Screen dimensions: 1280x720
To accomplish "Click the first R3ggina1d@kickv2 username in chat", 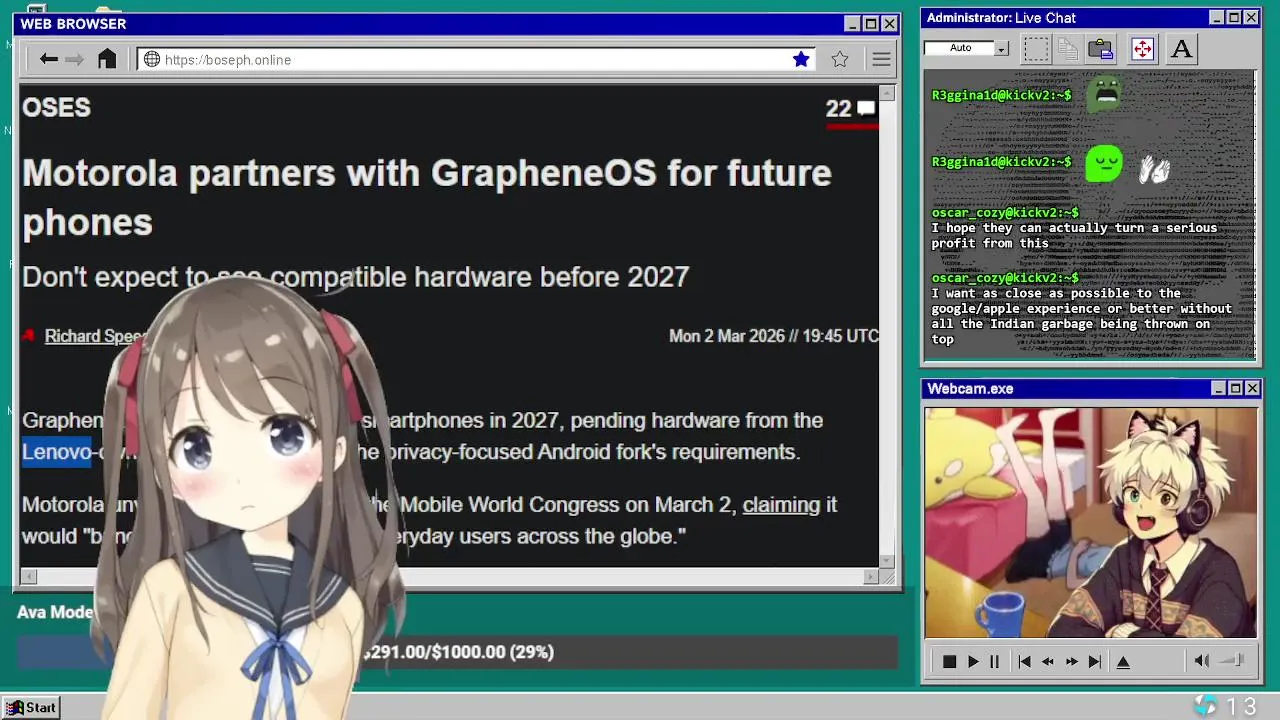I will 1001,95.
